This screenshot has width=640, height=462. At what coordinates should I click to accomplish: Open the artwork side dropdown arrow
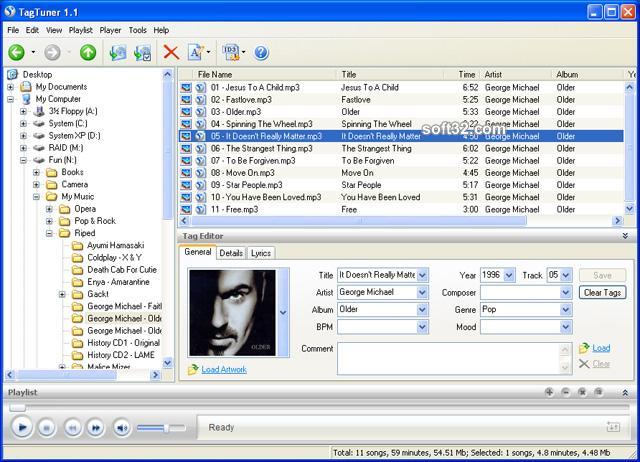pos(283,313)
